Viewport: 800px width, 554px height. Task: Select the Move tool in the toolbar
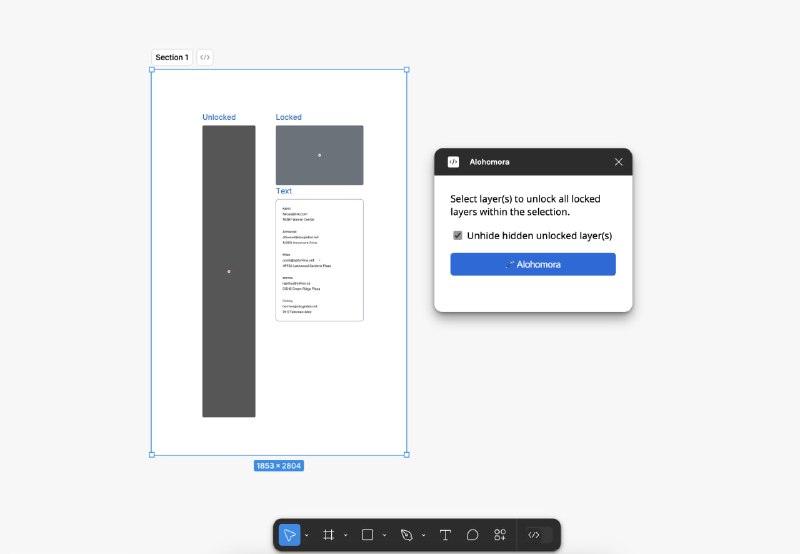289,535
